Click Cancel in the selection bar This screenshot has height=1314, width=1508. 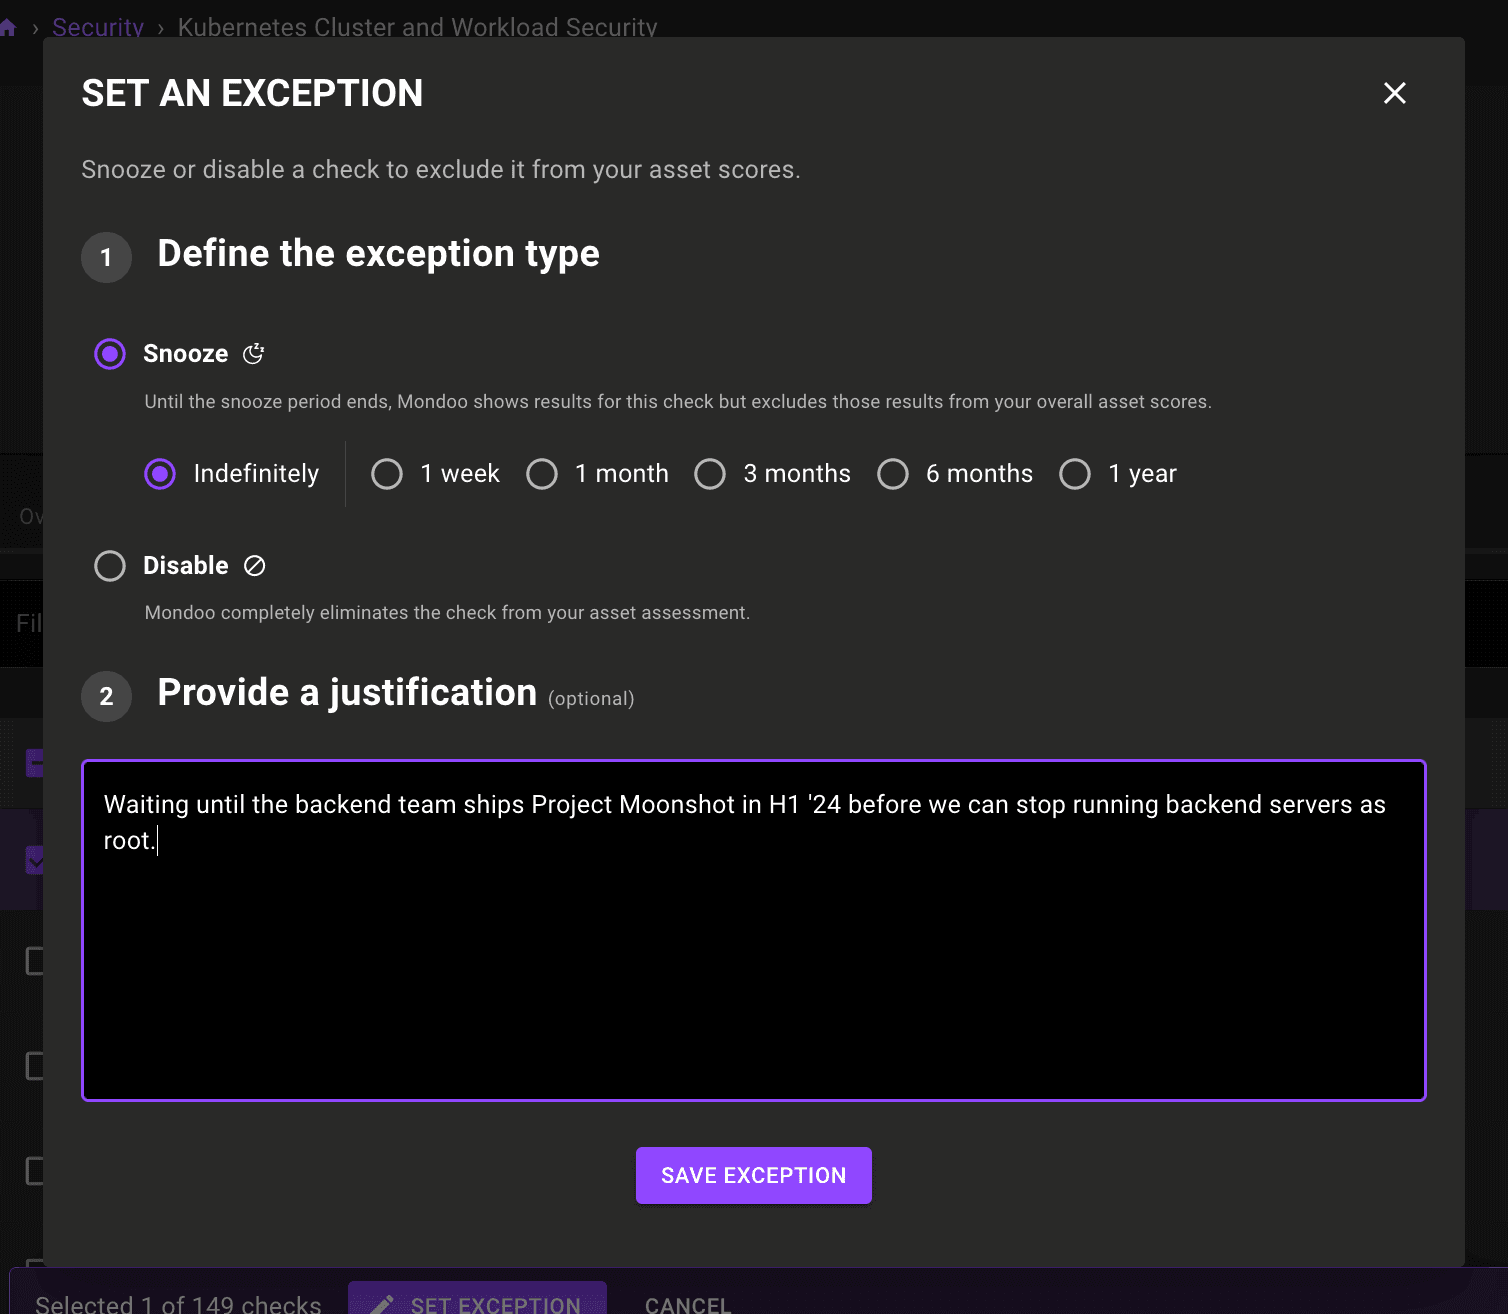(688, 1304)
